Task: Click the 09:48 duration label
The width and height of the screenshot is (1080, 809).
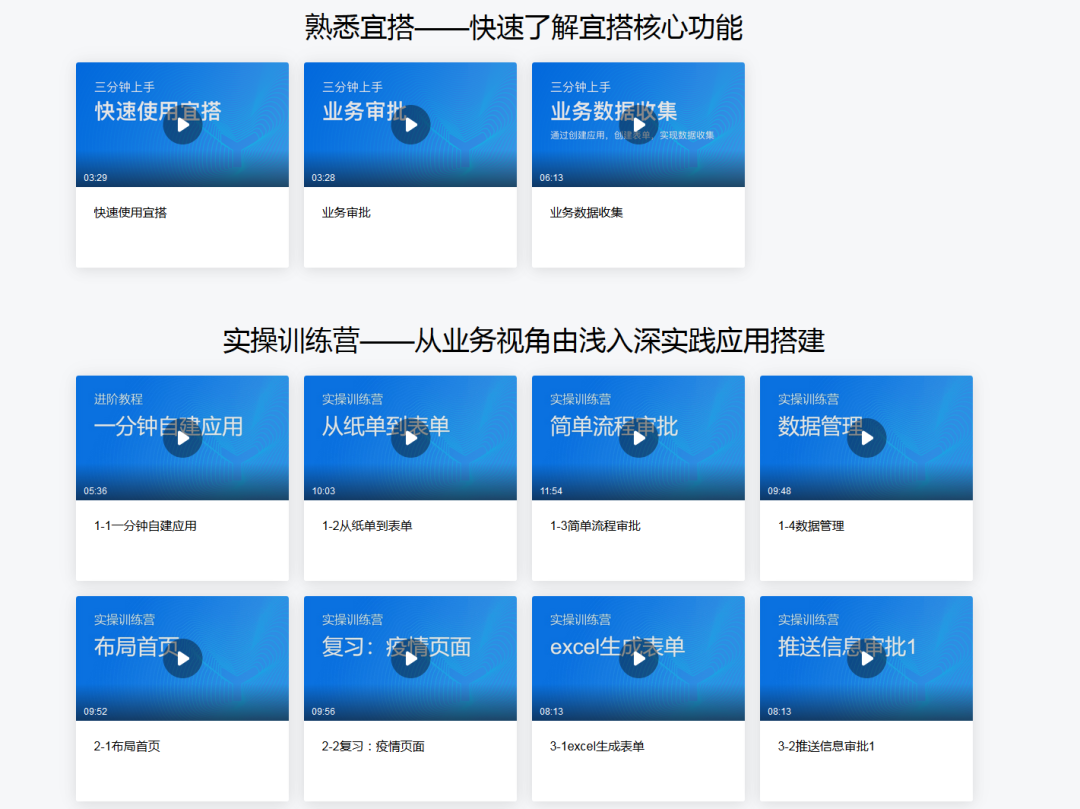Action: 779,491
